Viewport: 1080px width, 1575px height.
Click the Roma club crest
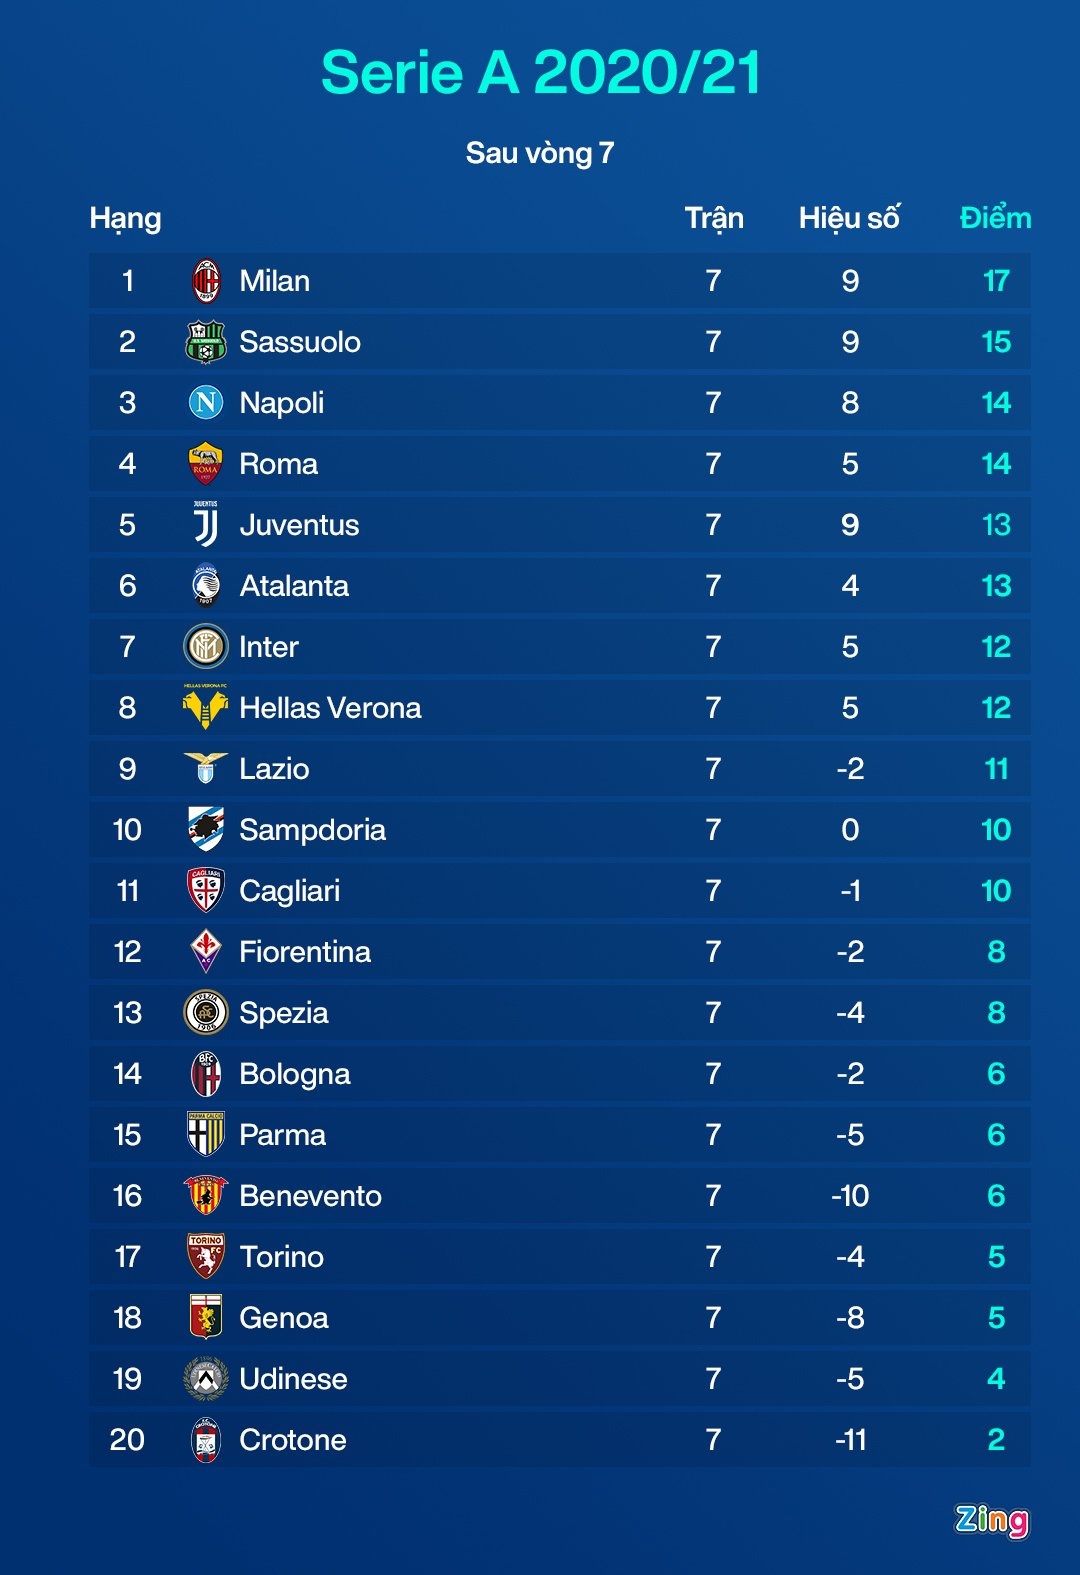click(206, 464)
